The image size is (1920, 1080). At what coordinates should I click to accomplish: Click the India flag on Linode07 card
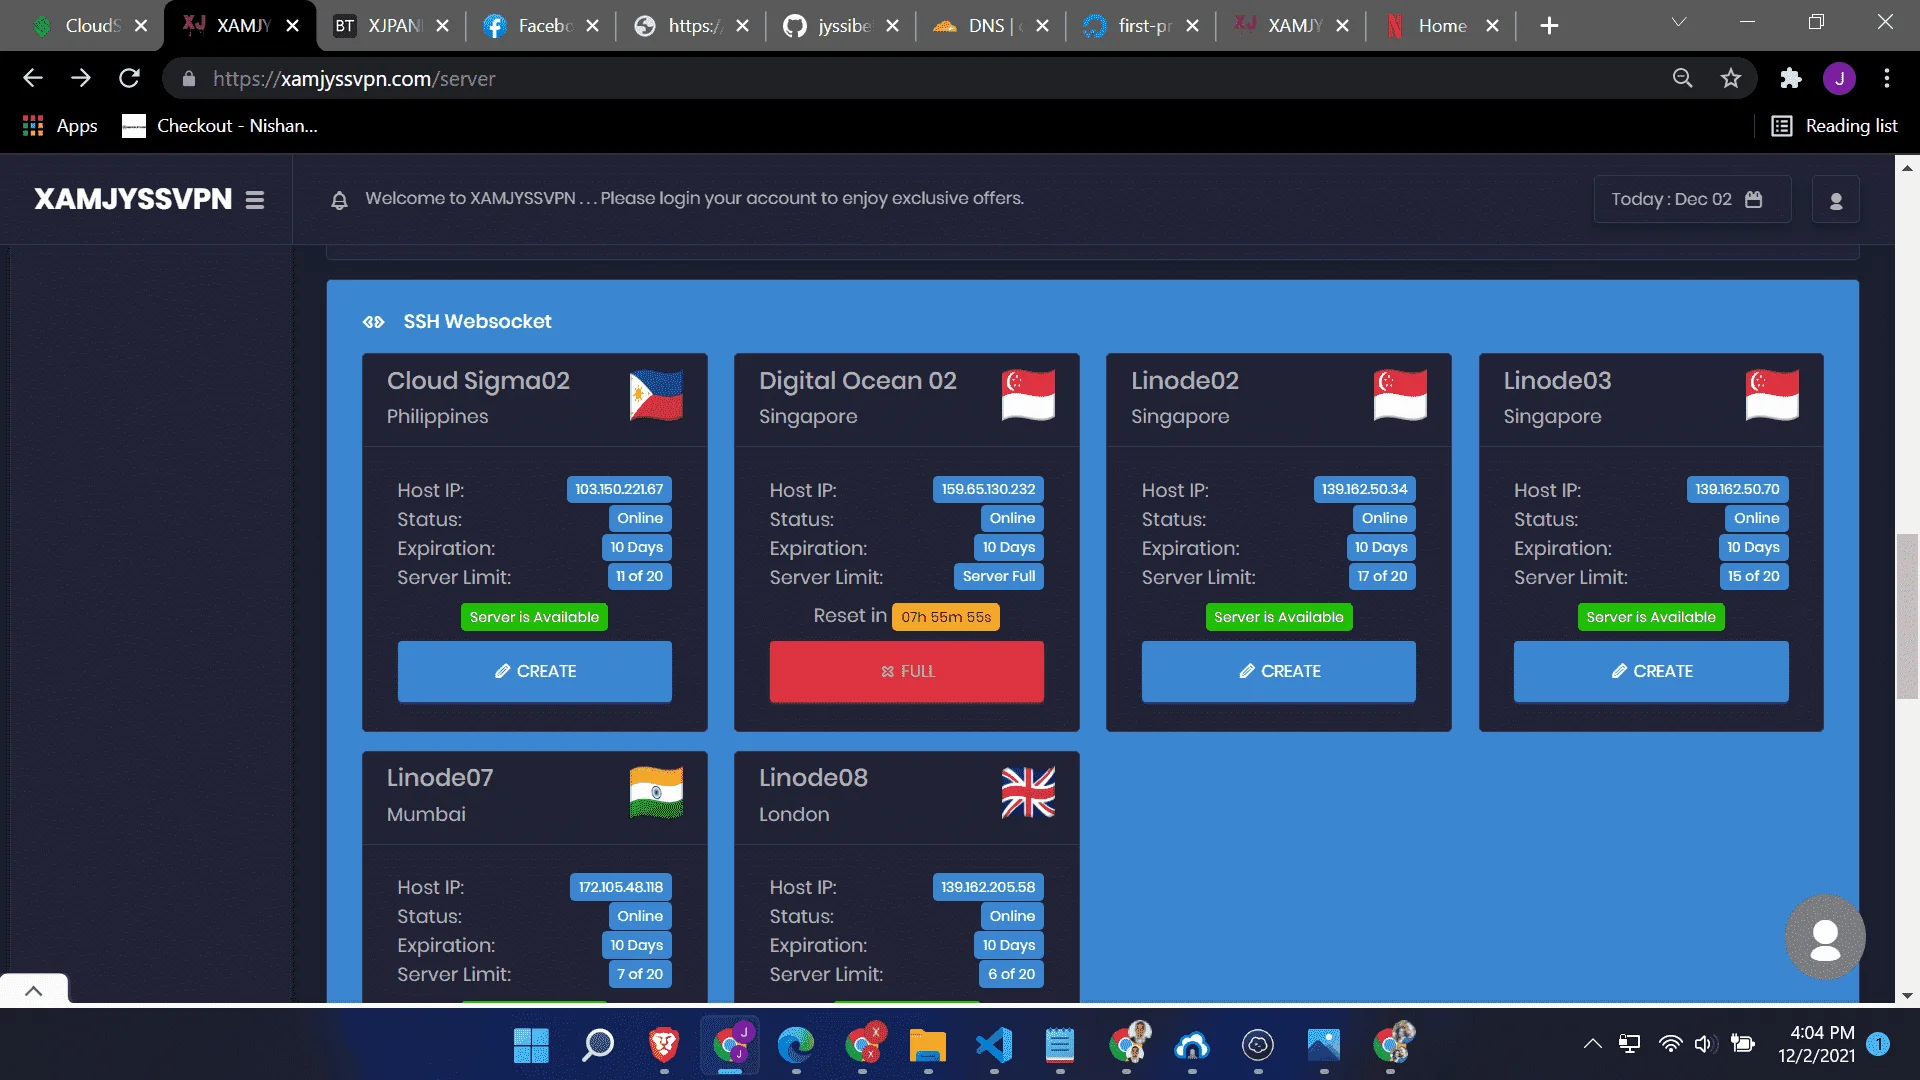tap(656, 793)
